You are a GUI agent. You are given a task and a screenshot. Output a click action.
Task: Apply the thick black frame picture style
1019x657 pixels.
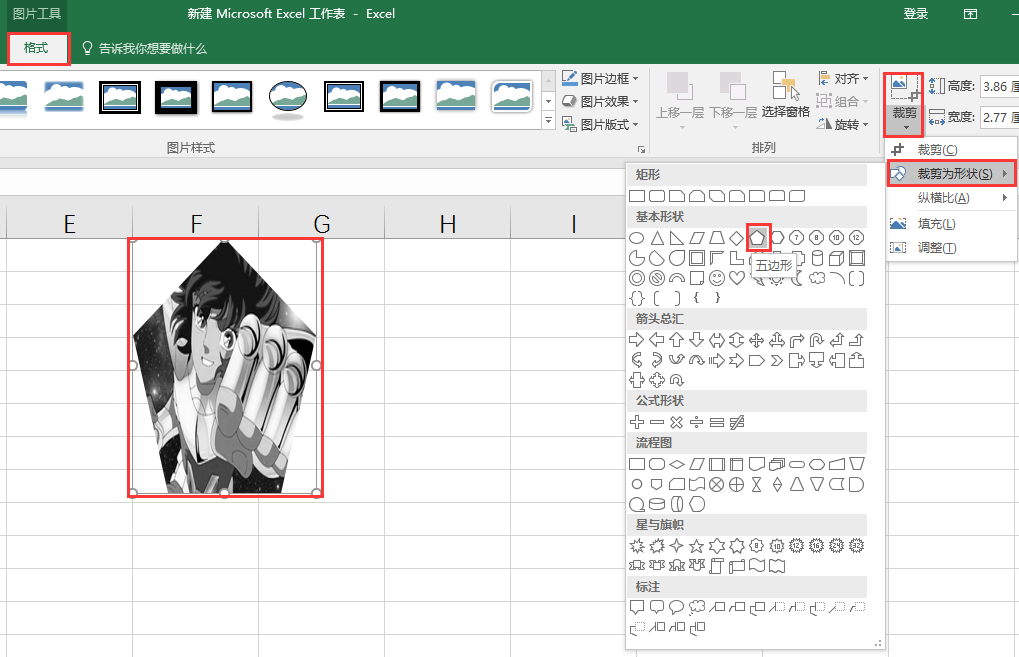point(176,97)
